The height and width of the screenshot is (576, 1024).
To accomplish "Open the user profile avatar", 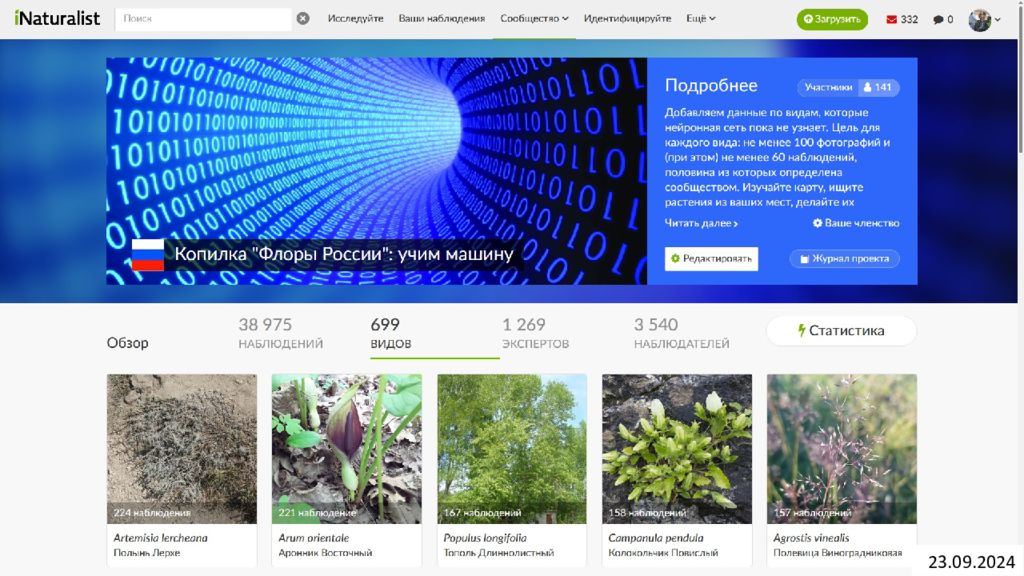I will coord(979,20).
